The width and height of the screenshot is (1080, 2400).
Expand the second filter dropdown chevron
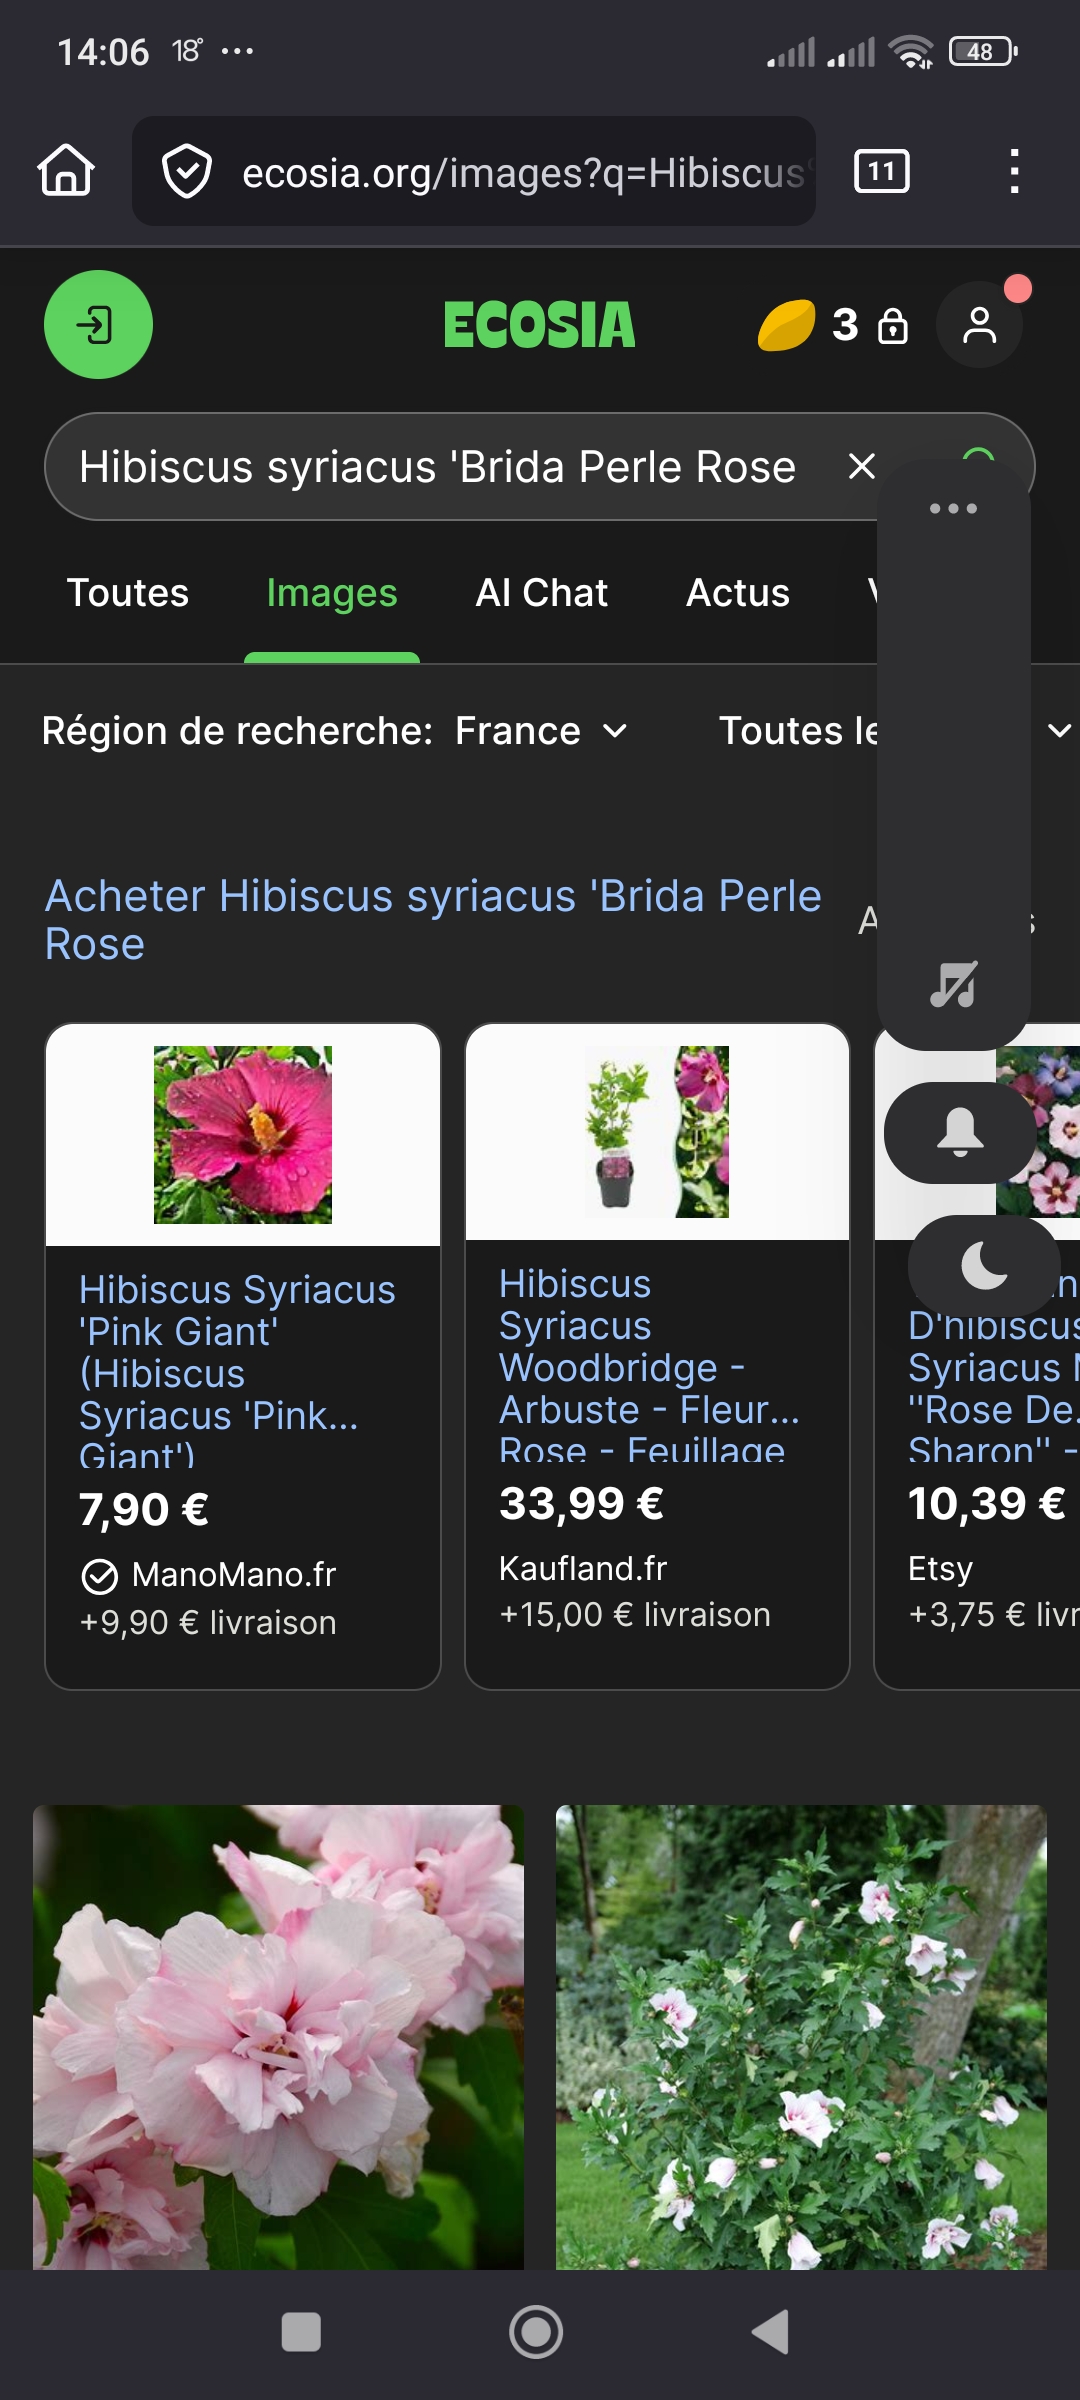[1059, 731]
